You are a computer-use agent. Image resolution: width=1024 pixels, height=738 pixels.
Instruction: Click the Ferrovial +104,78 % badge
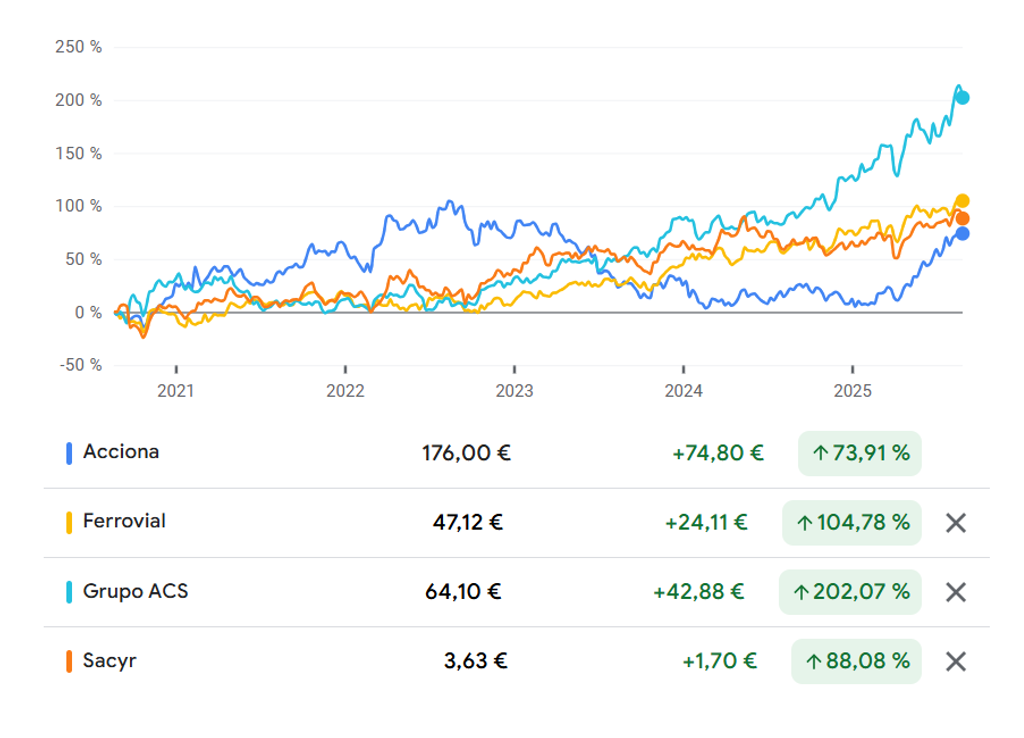pyautogui.click(x=850, y=523)
